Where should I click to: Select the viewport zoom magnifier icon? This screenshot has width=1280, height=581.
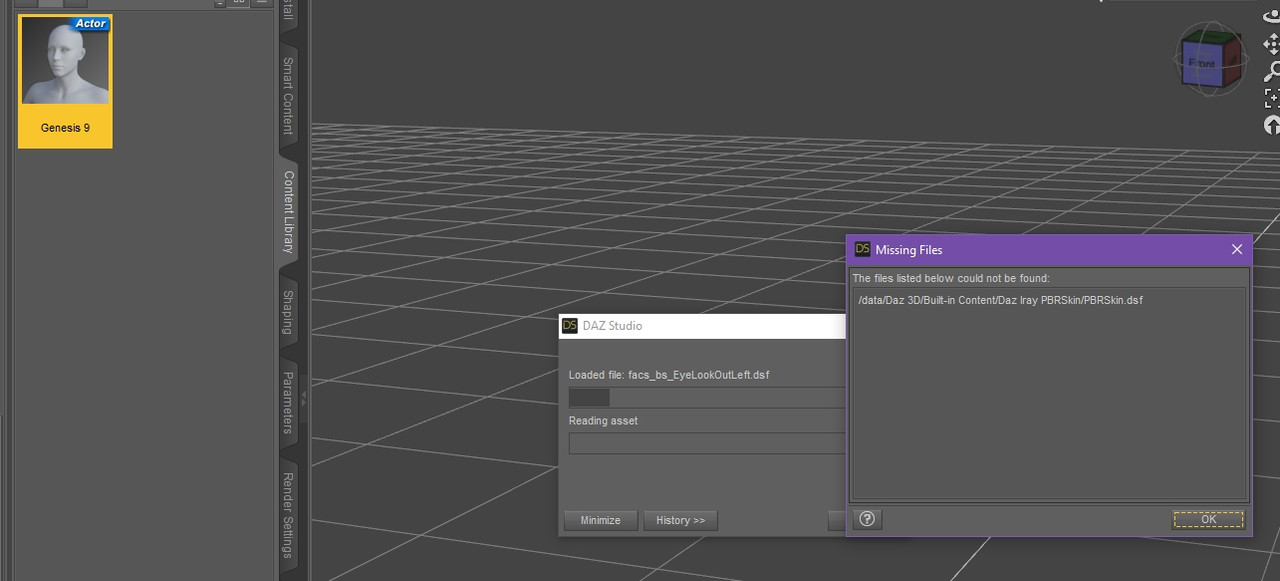tap(1272, 71)
